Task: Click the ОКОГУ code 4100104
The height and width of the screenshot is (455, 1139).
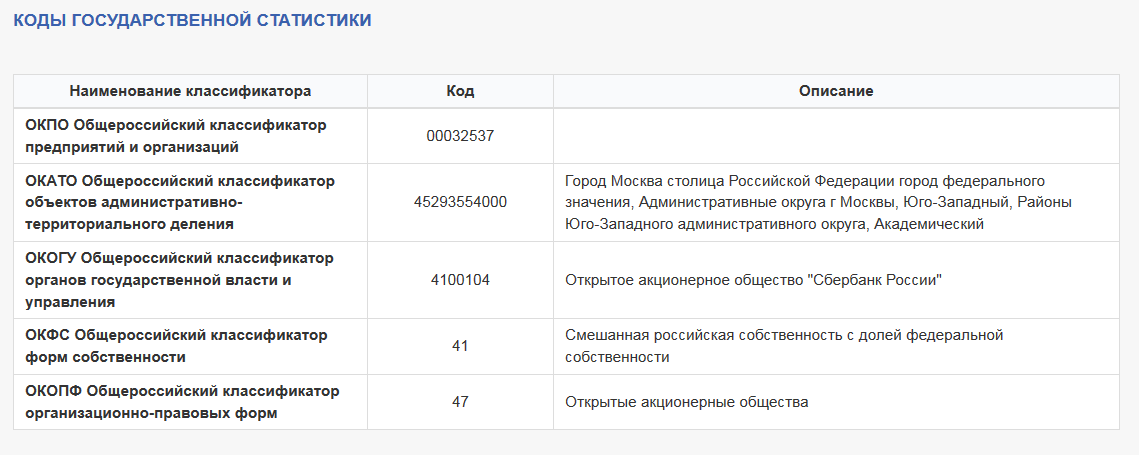Action: point(461,280)
